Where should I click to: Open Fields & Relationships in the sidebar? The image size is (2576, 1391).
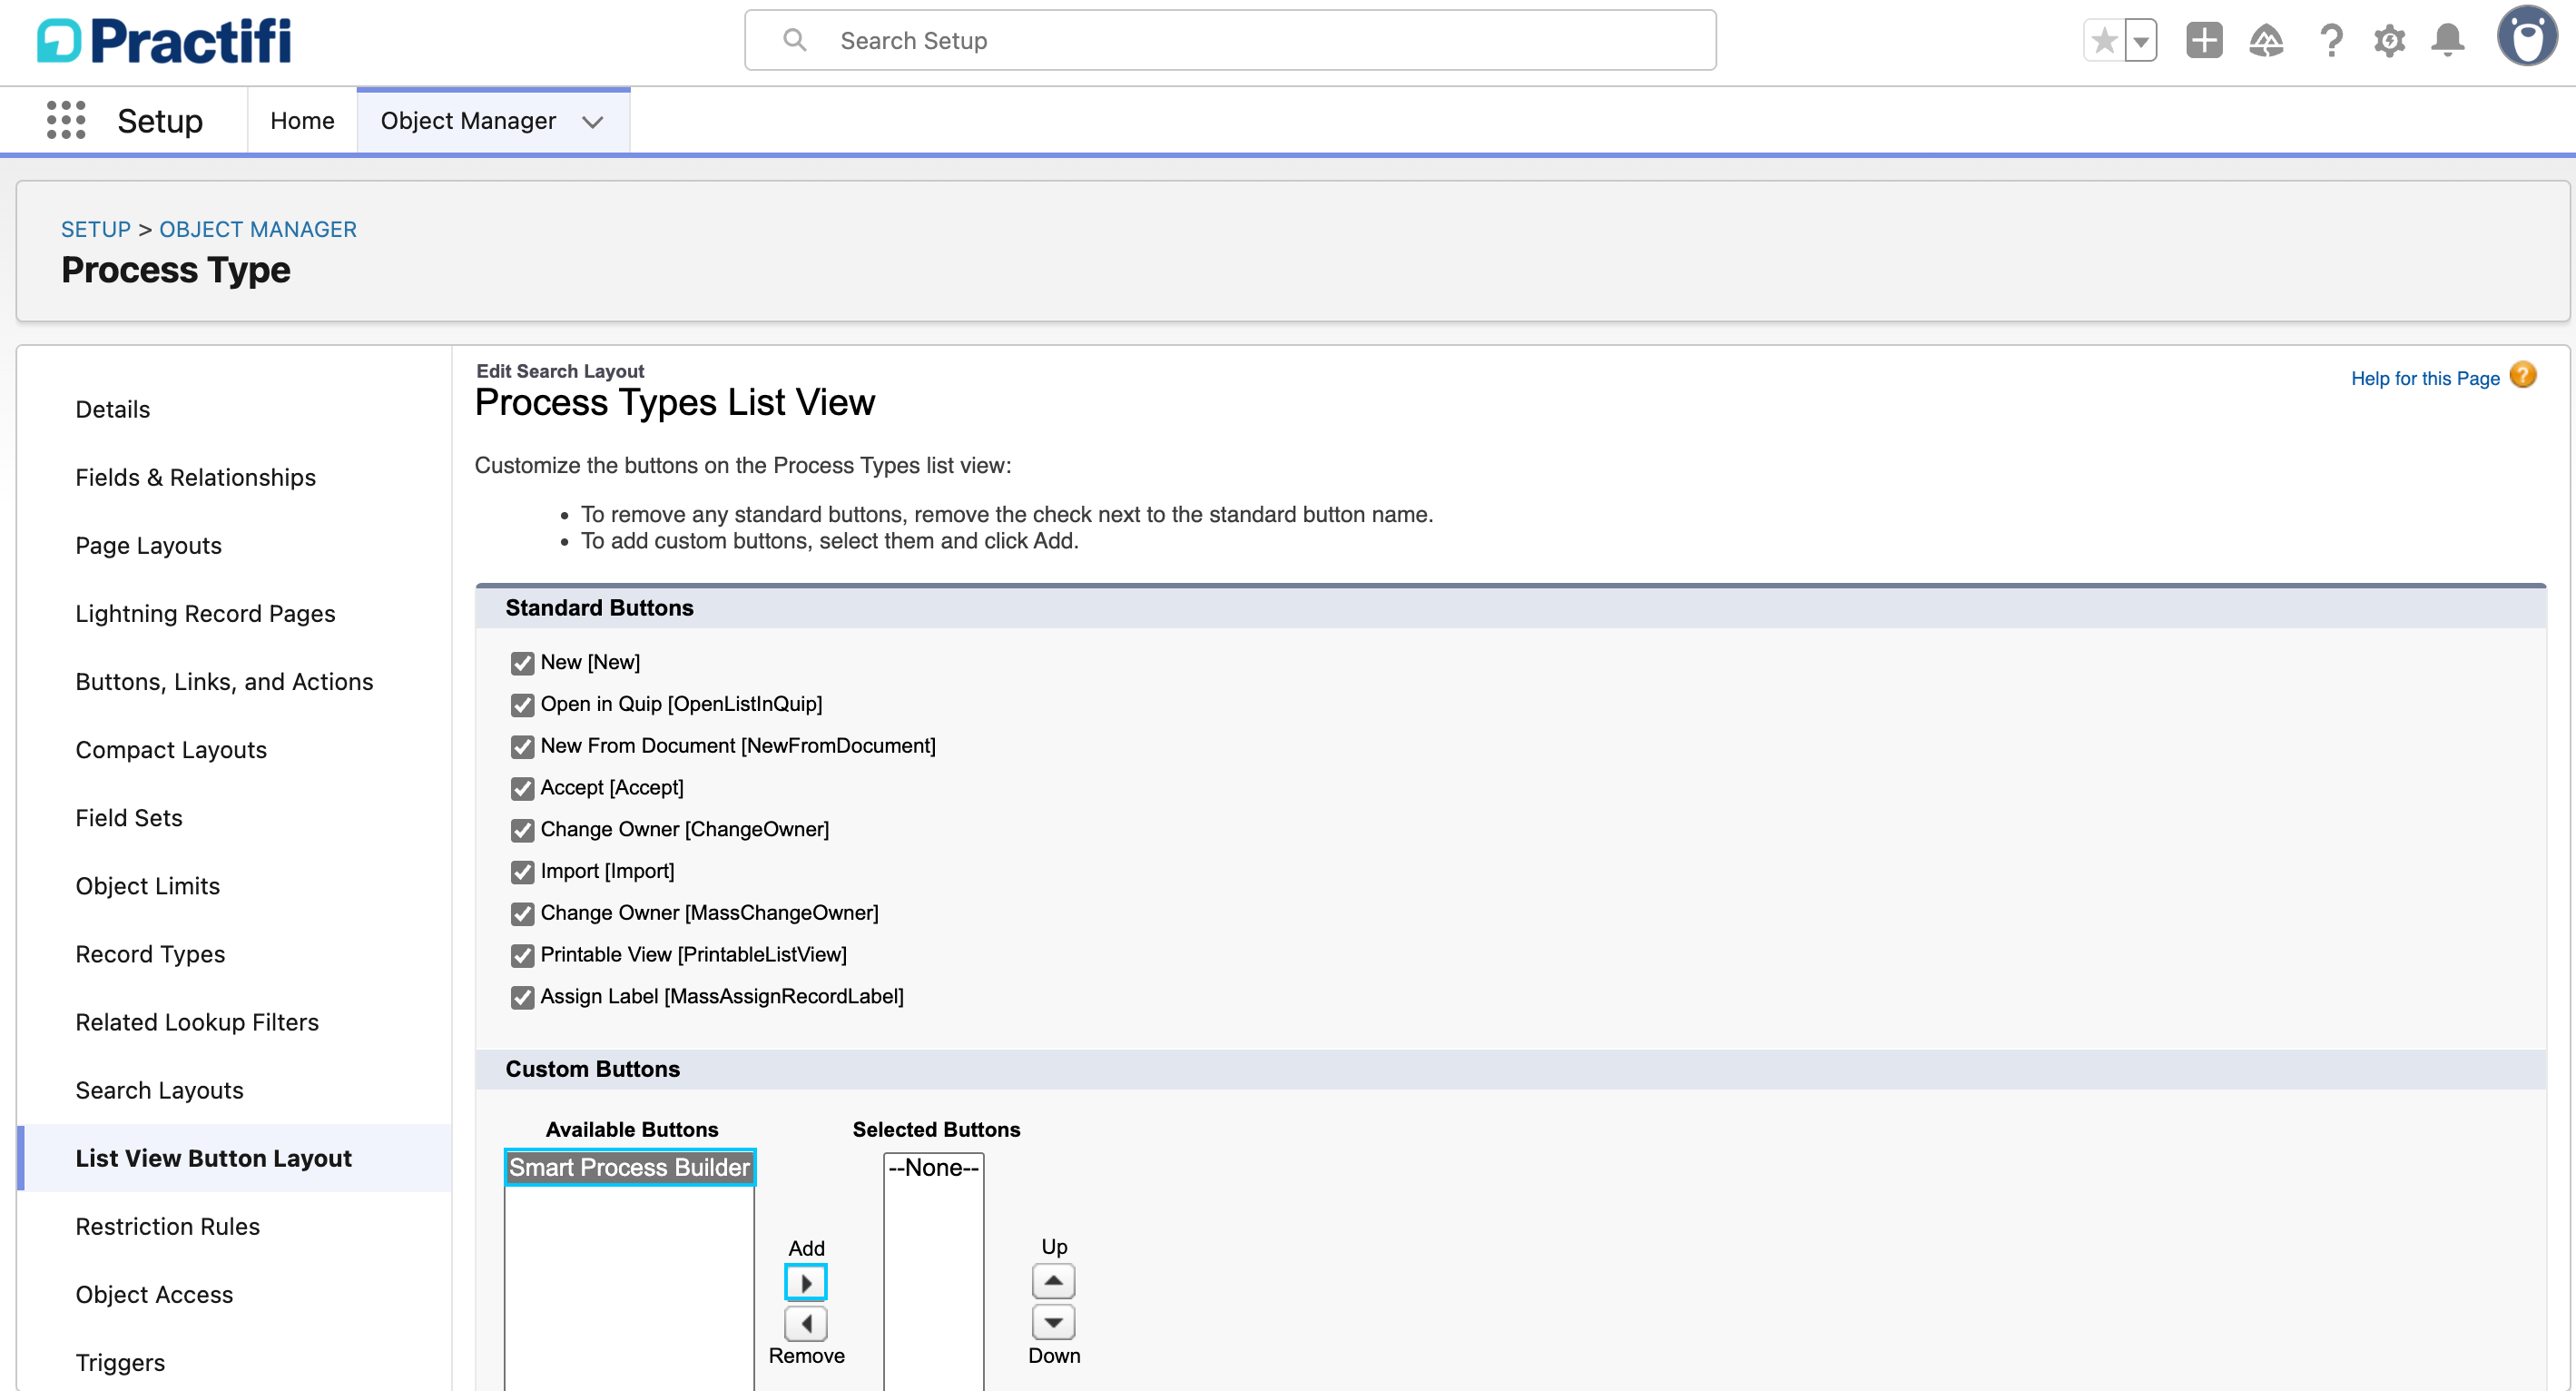point(196,477)
